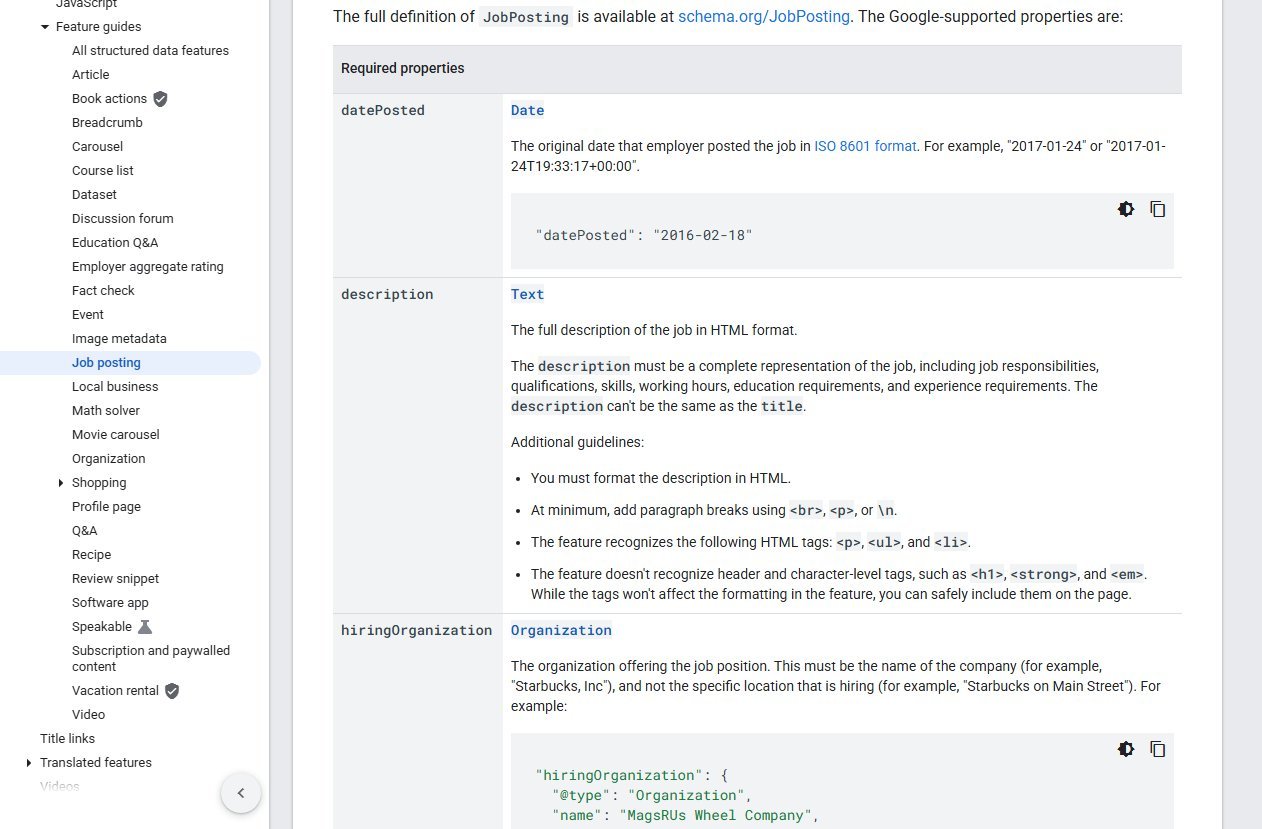
Task: Click the Text type link
Action: pyautogui.click(x=527, y=295)
